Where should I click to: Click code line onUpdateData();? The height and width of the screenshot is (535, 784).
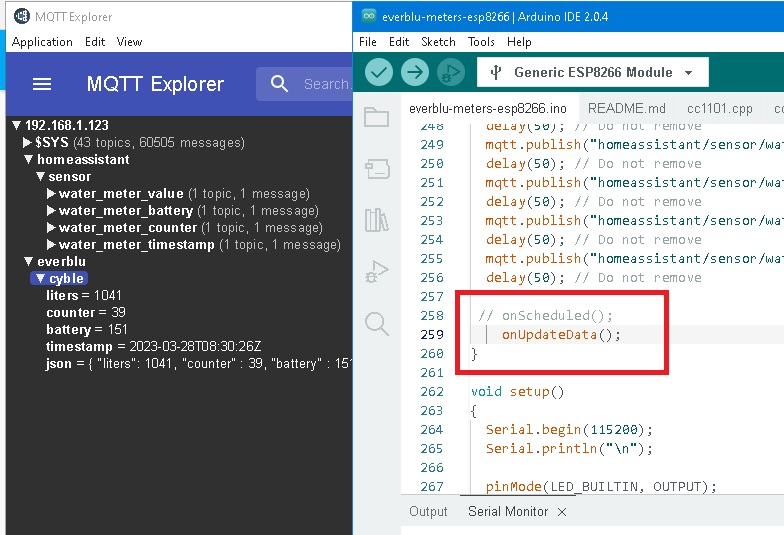(561, 334)
